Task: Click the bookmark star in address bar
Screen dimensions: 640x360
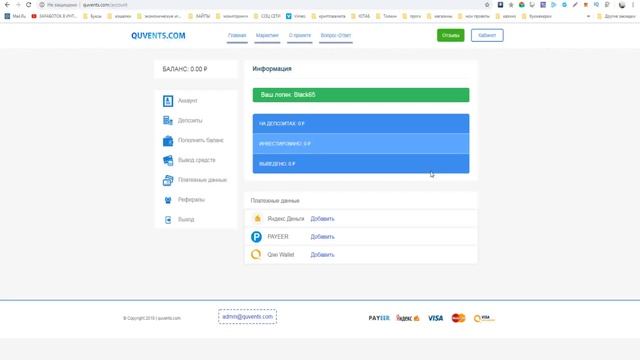Action: [x=487, y=5]
